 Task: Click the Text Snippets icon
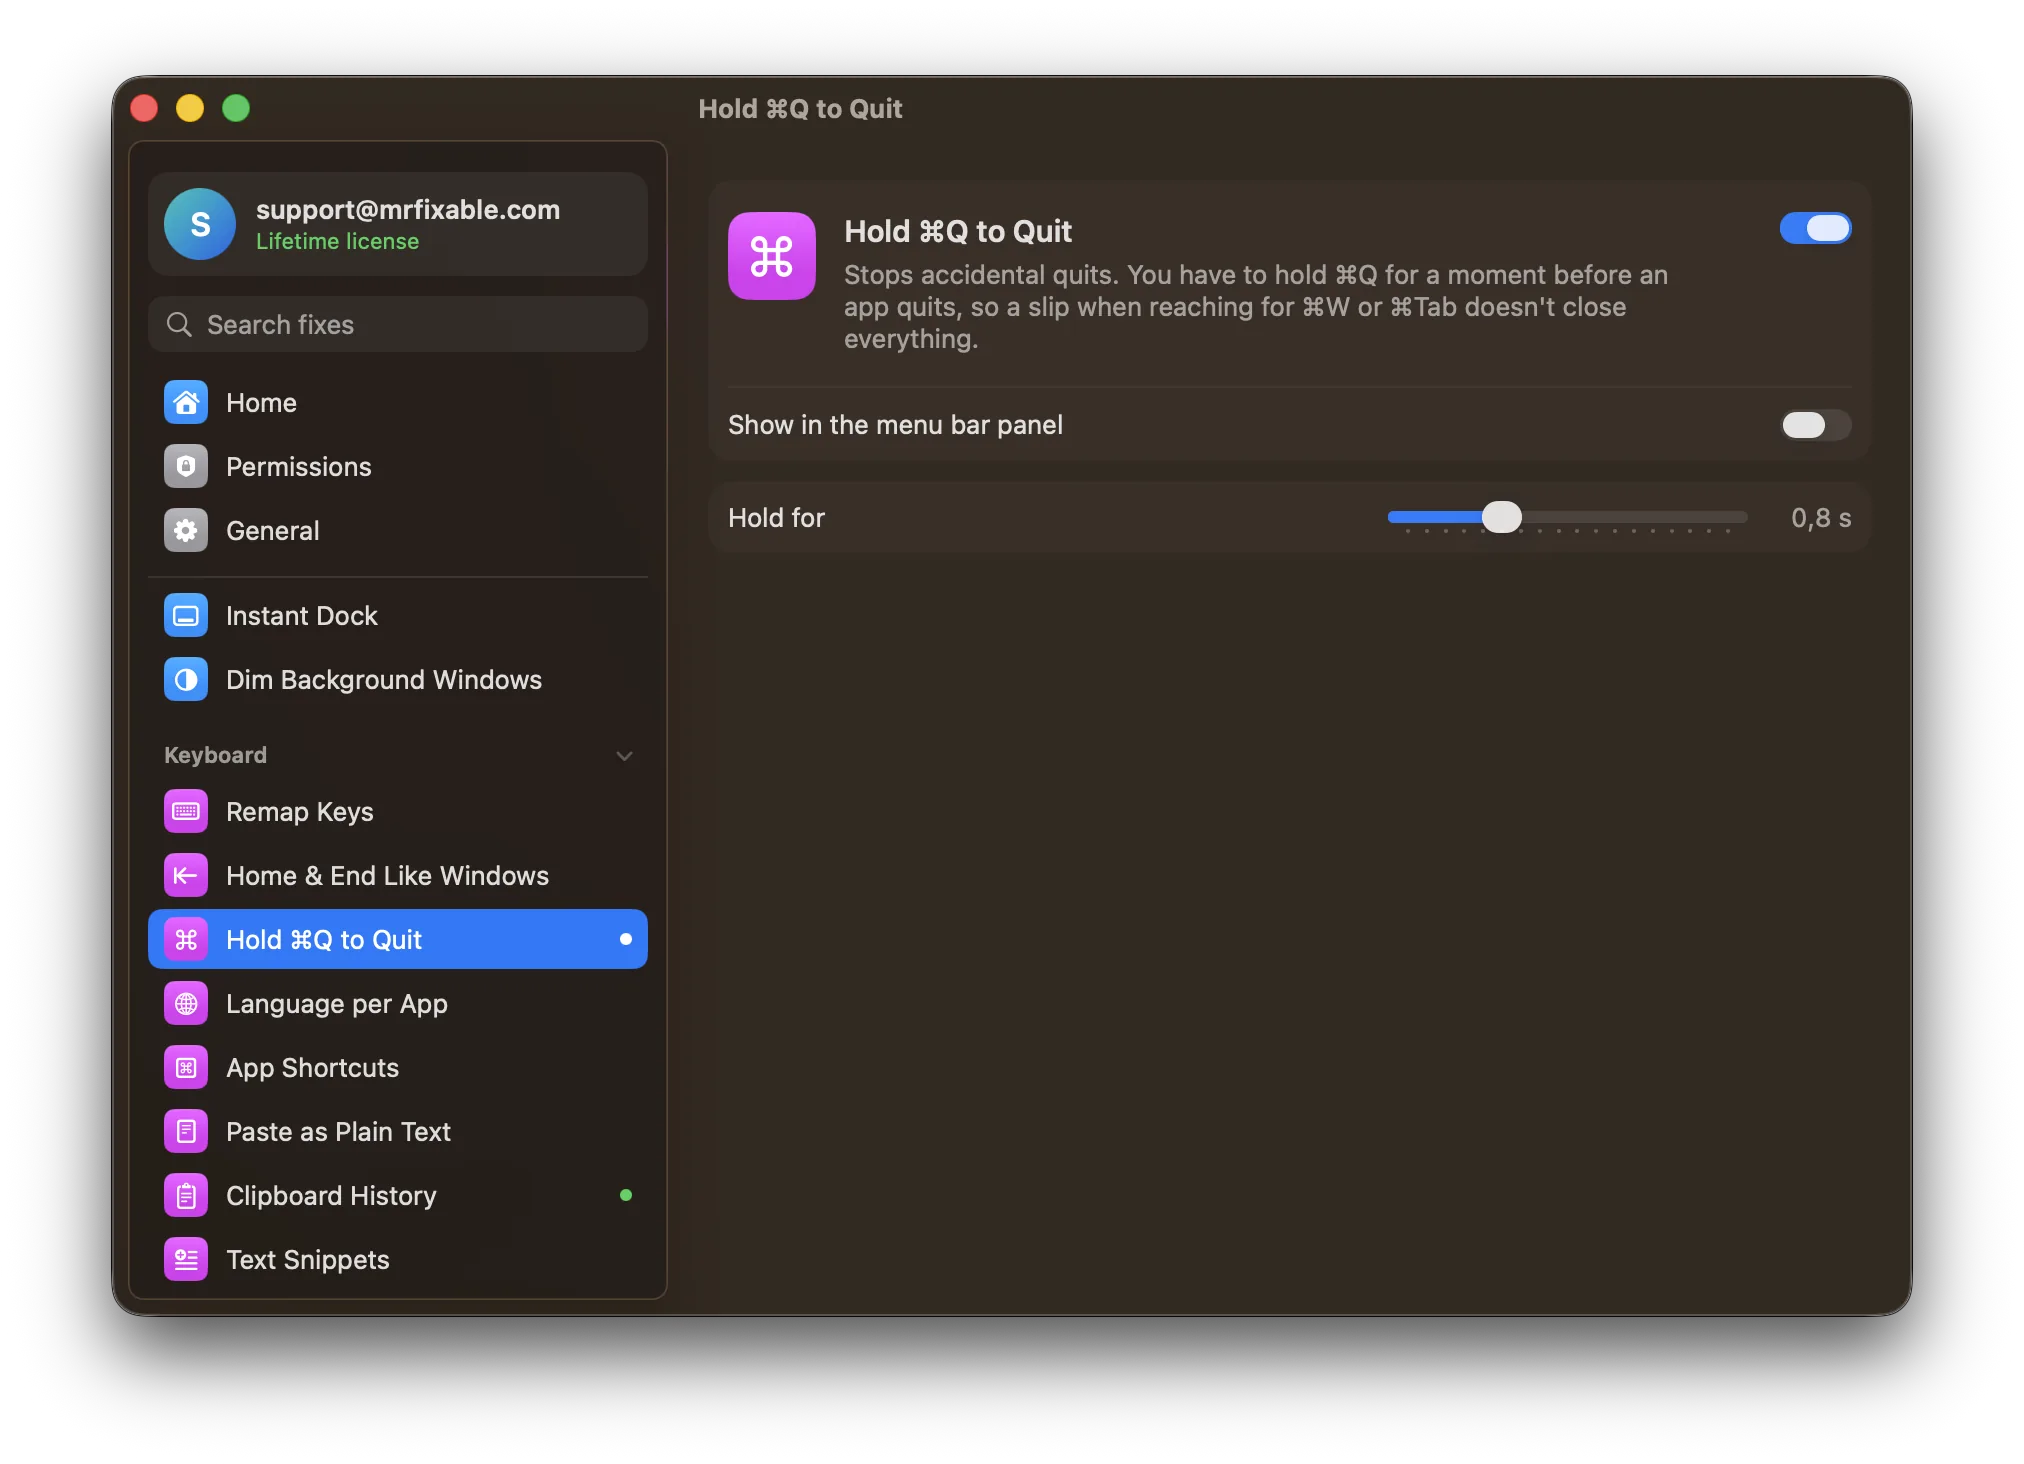coord(186,1260)
